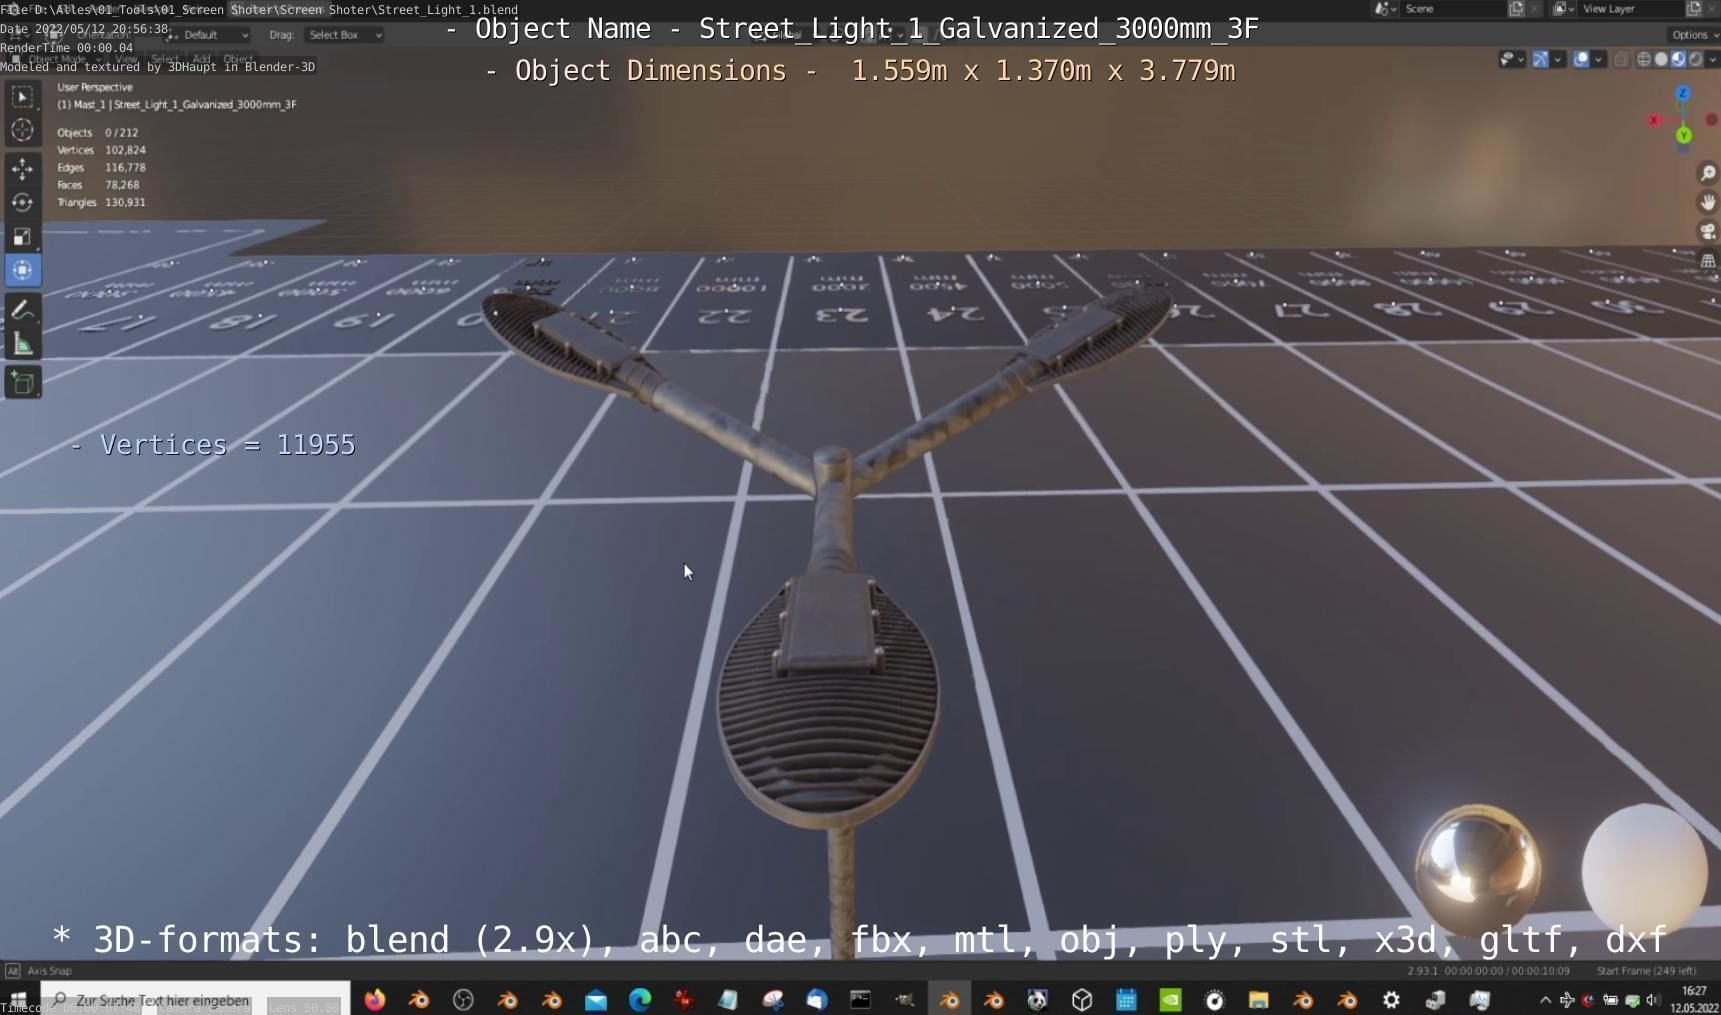Screen dimensions: 1721x1015
Task: Open the overlays settings dropdown arrow
Action: 1598,60
